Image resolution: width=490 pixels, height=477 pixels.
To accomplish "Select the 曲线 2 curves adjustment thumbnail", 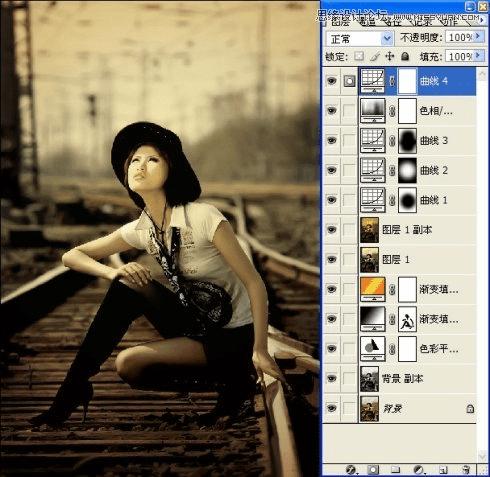I will (x=372, y=170).
